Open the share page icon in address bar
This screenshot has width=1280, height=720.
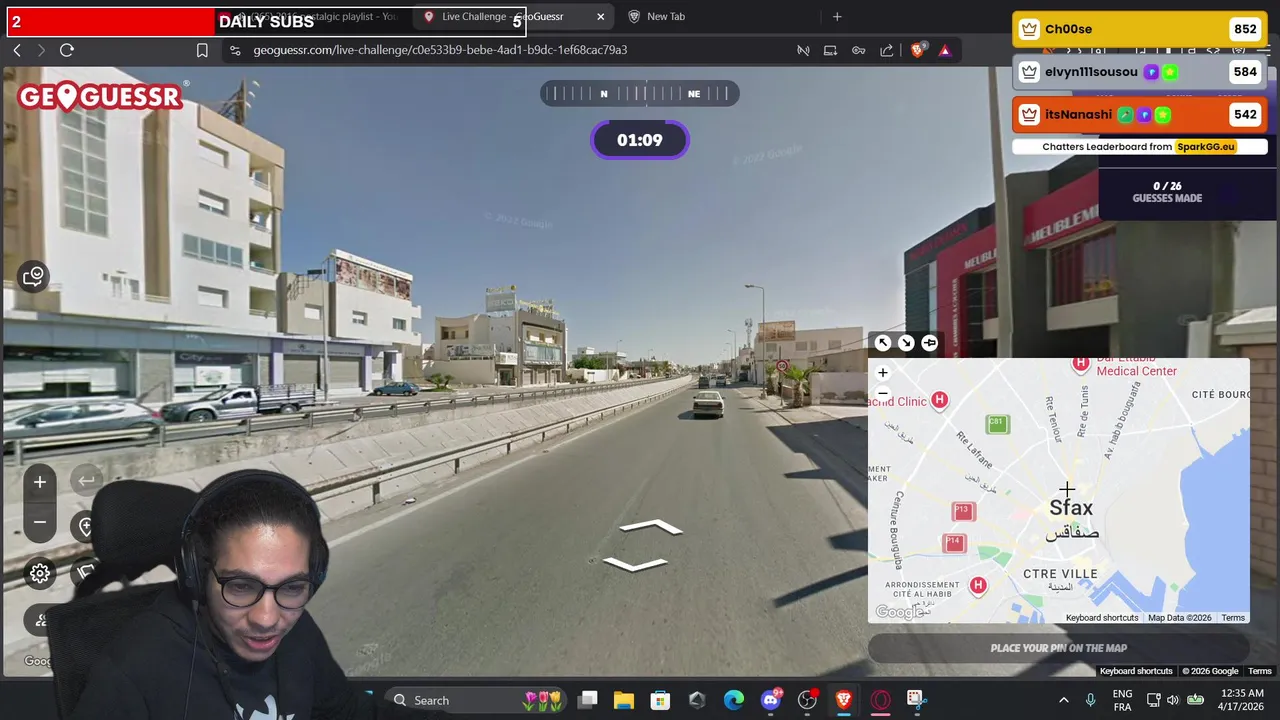[886, 50]
